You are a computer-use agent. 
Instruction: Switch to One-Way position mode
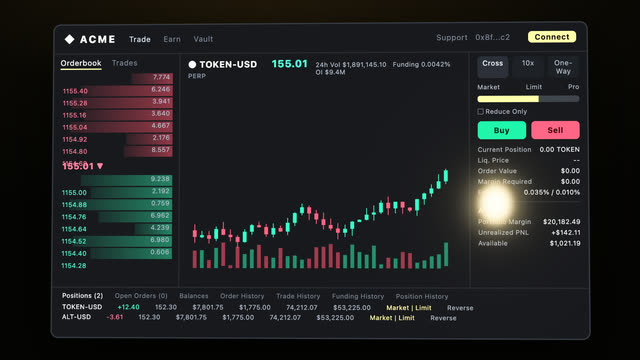[563, 67]
